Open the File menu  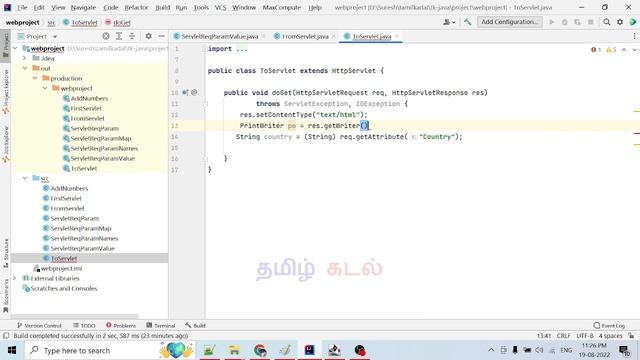tap(22, 7)
